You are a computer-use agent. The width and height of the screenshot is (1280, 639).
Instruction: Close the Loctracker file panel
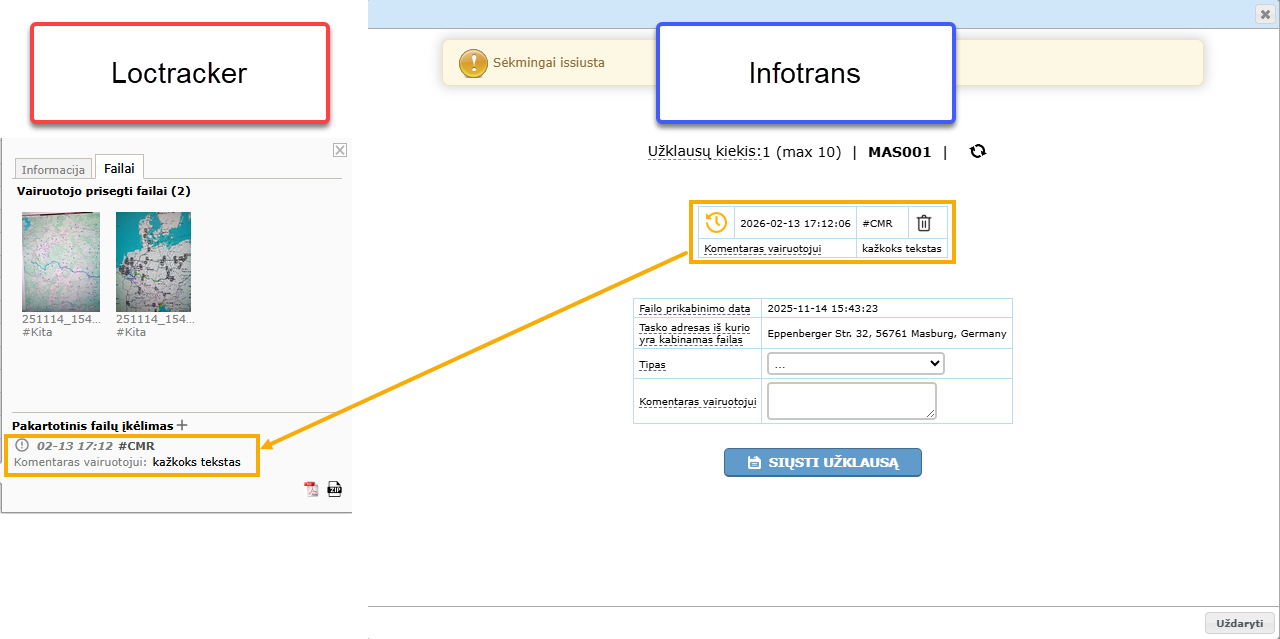tap(340, 150)
